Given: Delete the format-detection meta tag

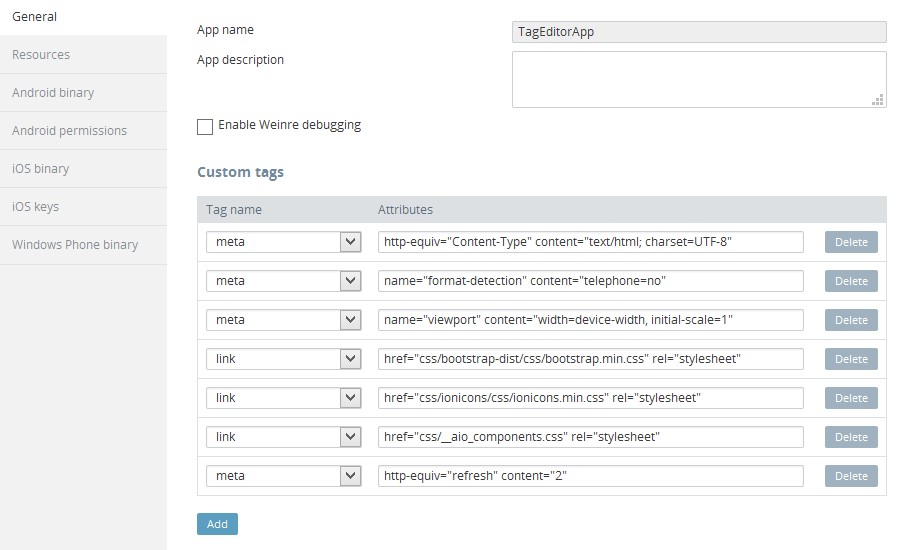Looking at the screenshot, I should (851, 281).
